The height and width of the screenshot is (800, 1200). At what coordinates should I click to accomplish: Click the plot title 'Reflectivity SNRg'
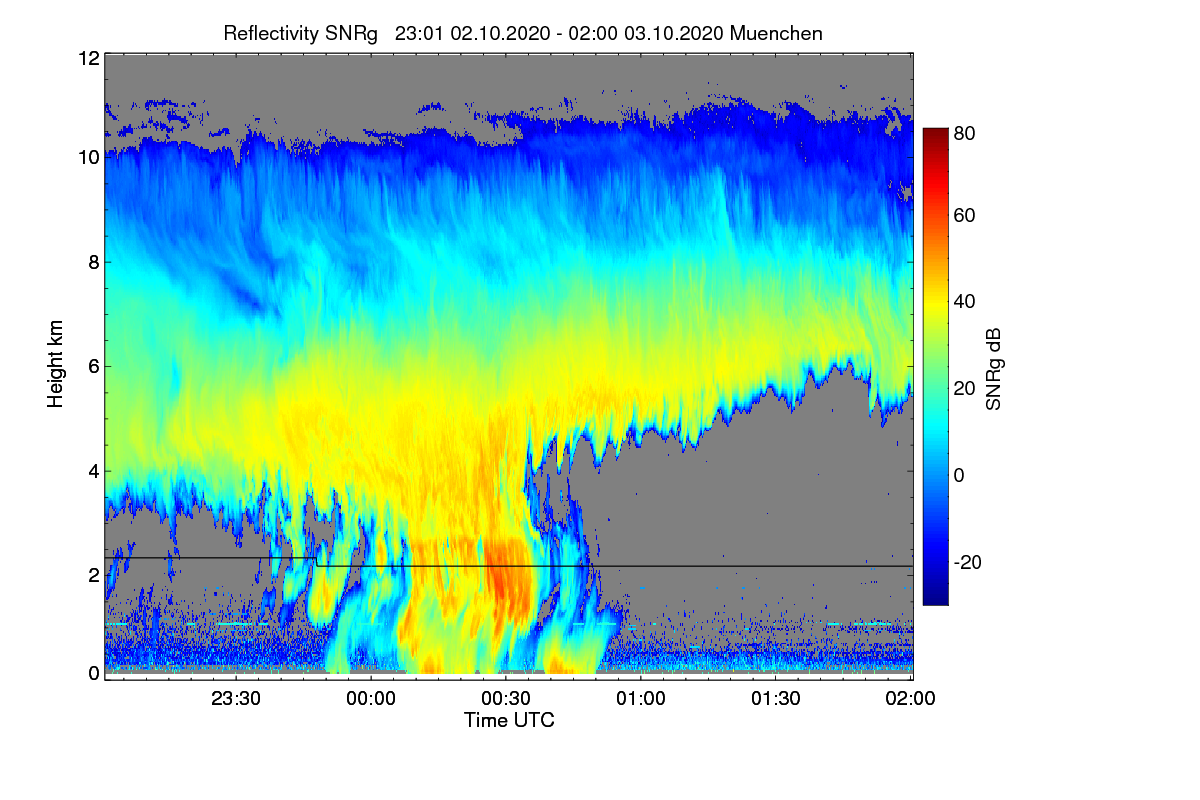click(301, 33)
